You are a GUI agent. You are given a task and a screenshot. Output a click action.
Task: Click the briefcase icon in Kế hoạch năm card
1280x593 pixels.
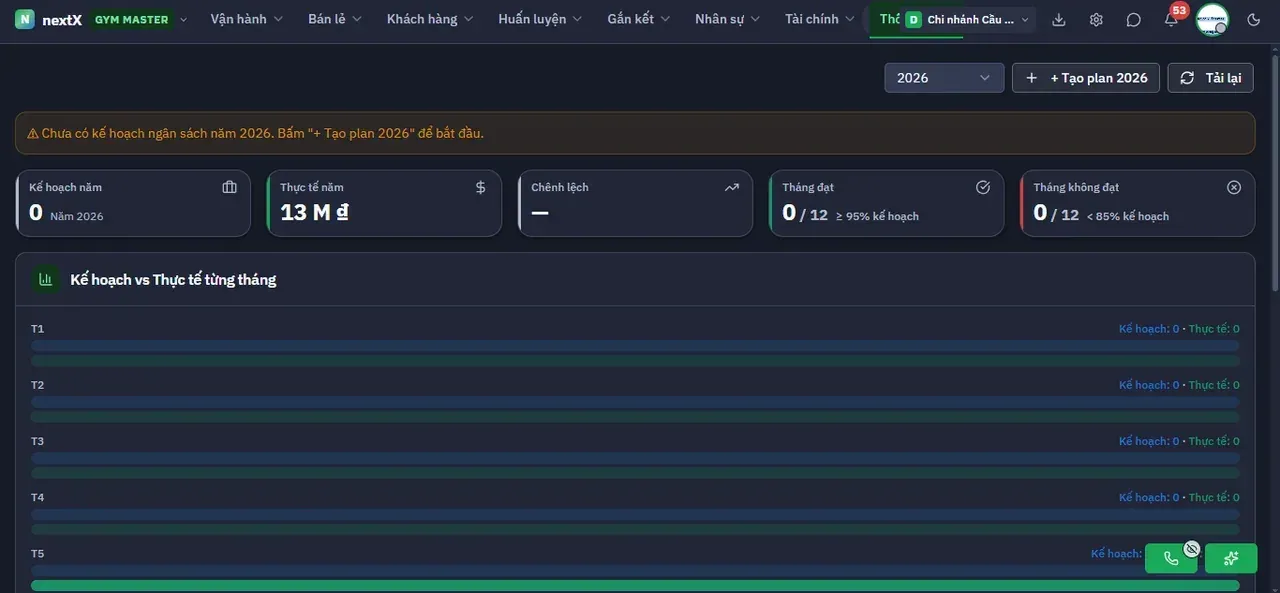[230, 187]
